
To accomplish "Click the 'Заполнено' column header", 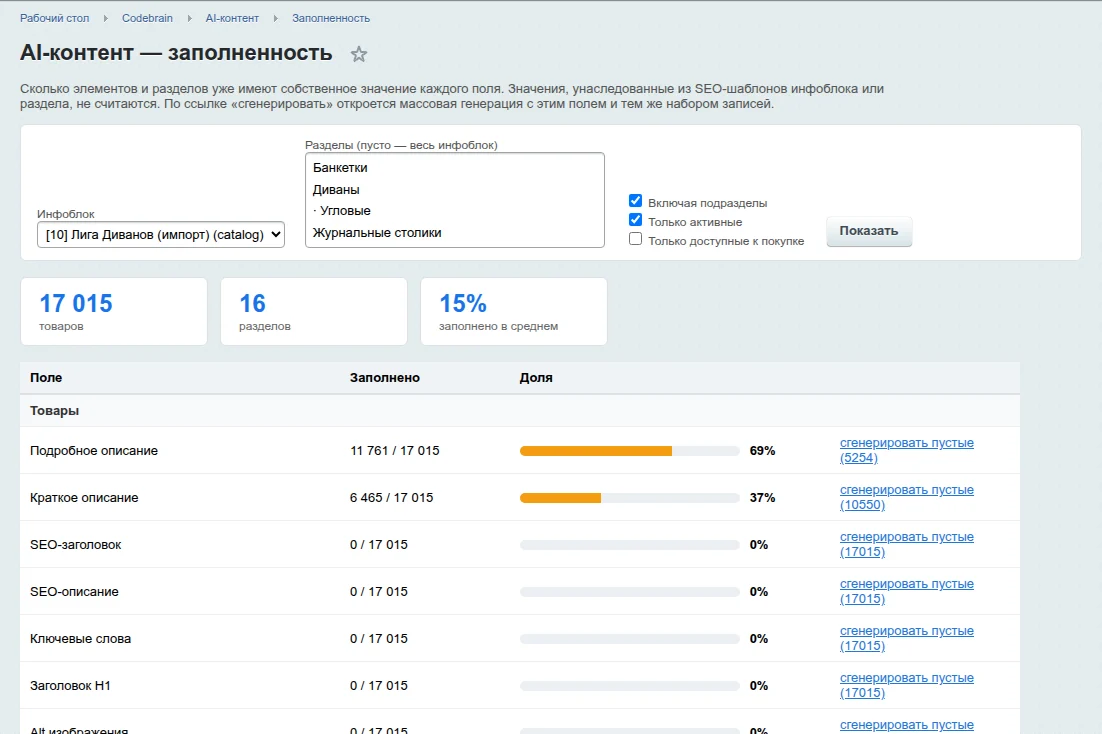I will 384,378.
